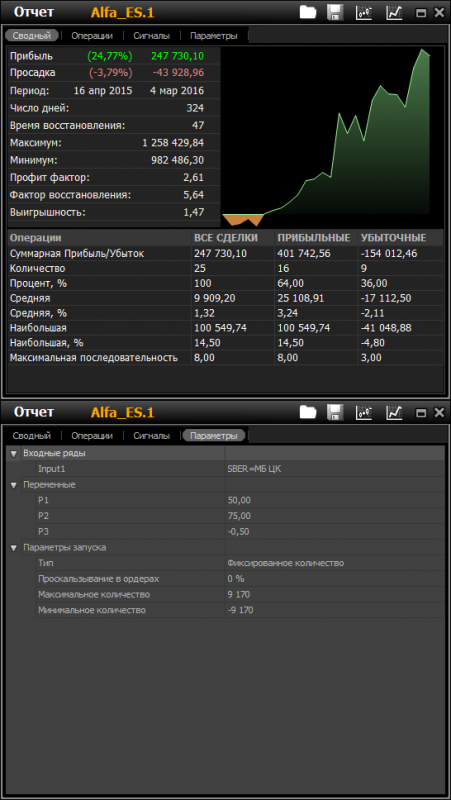451x800 pixels.
Task: Select the Количество row label
Action: 37,268
